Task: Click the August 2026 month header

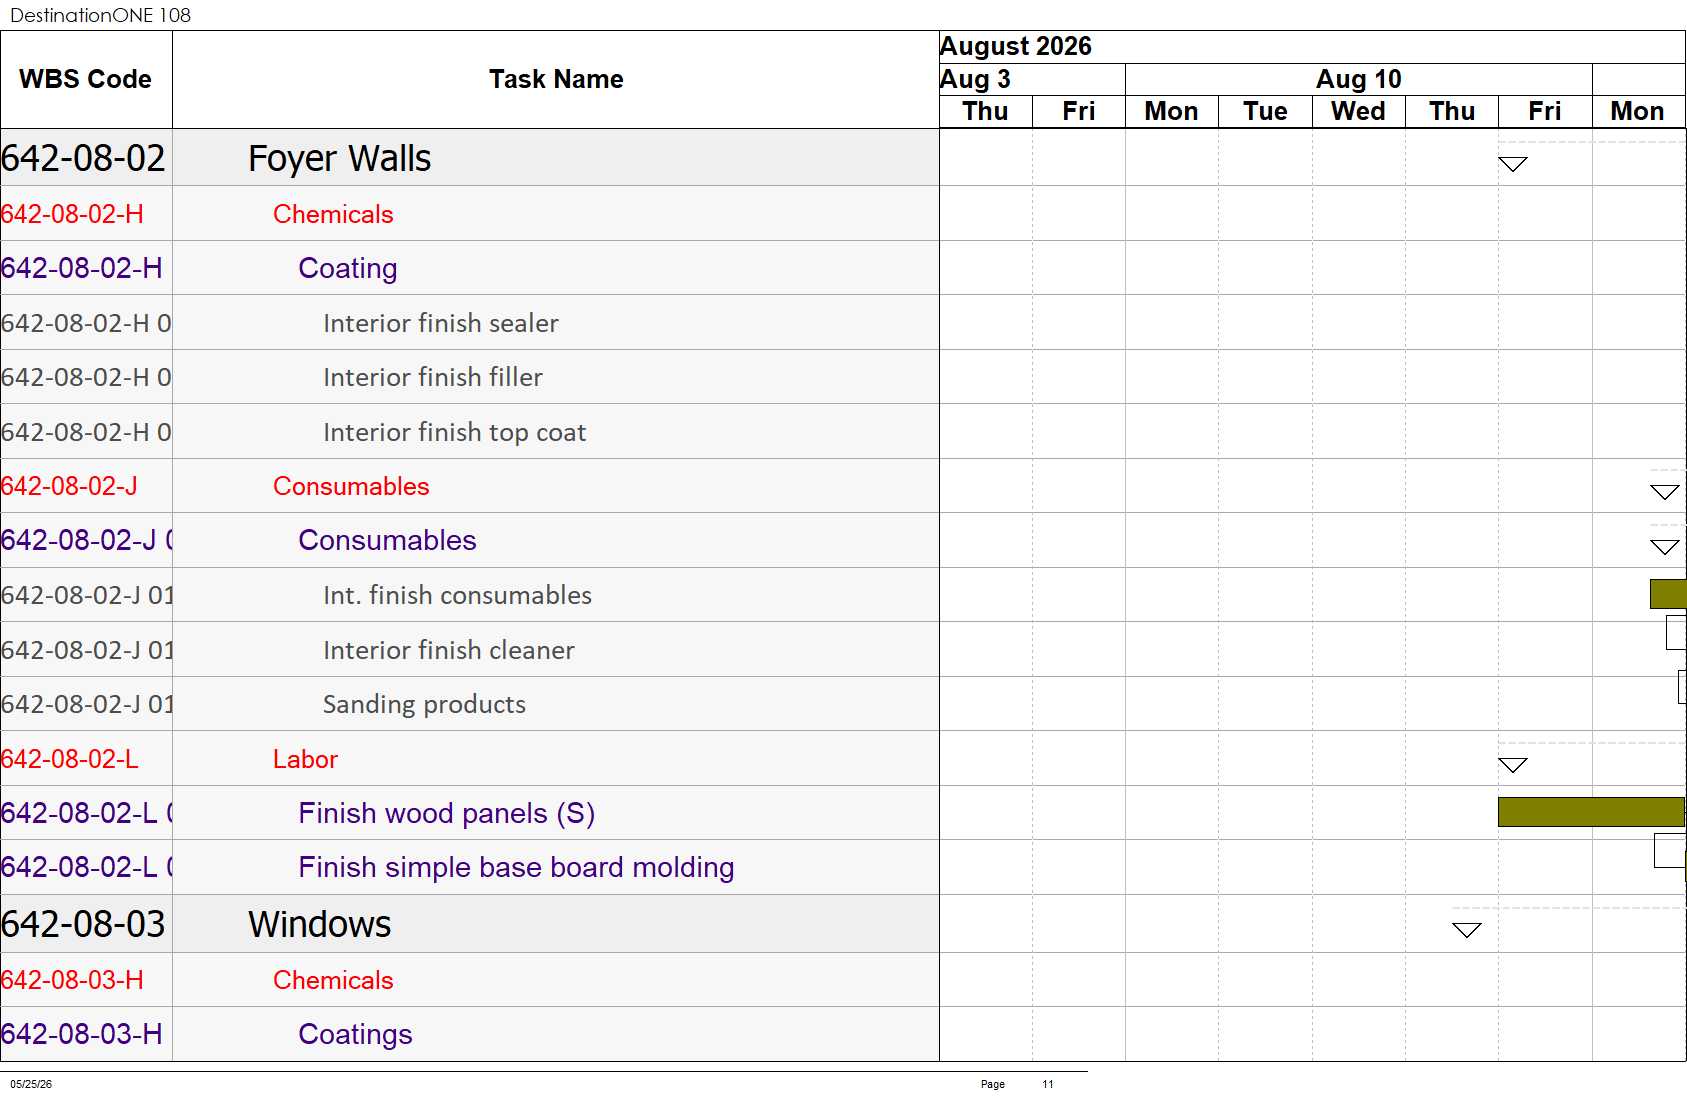Action: (x=1016, y=46)
